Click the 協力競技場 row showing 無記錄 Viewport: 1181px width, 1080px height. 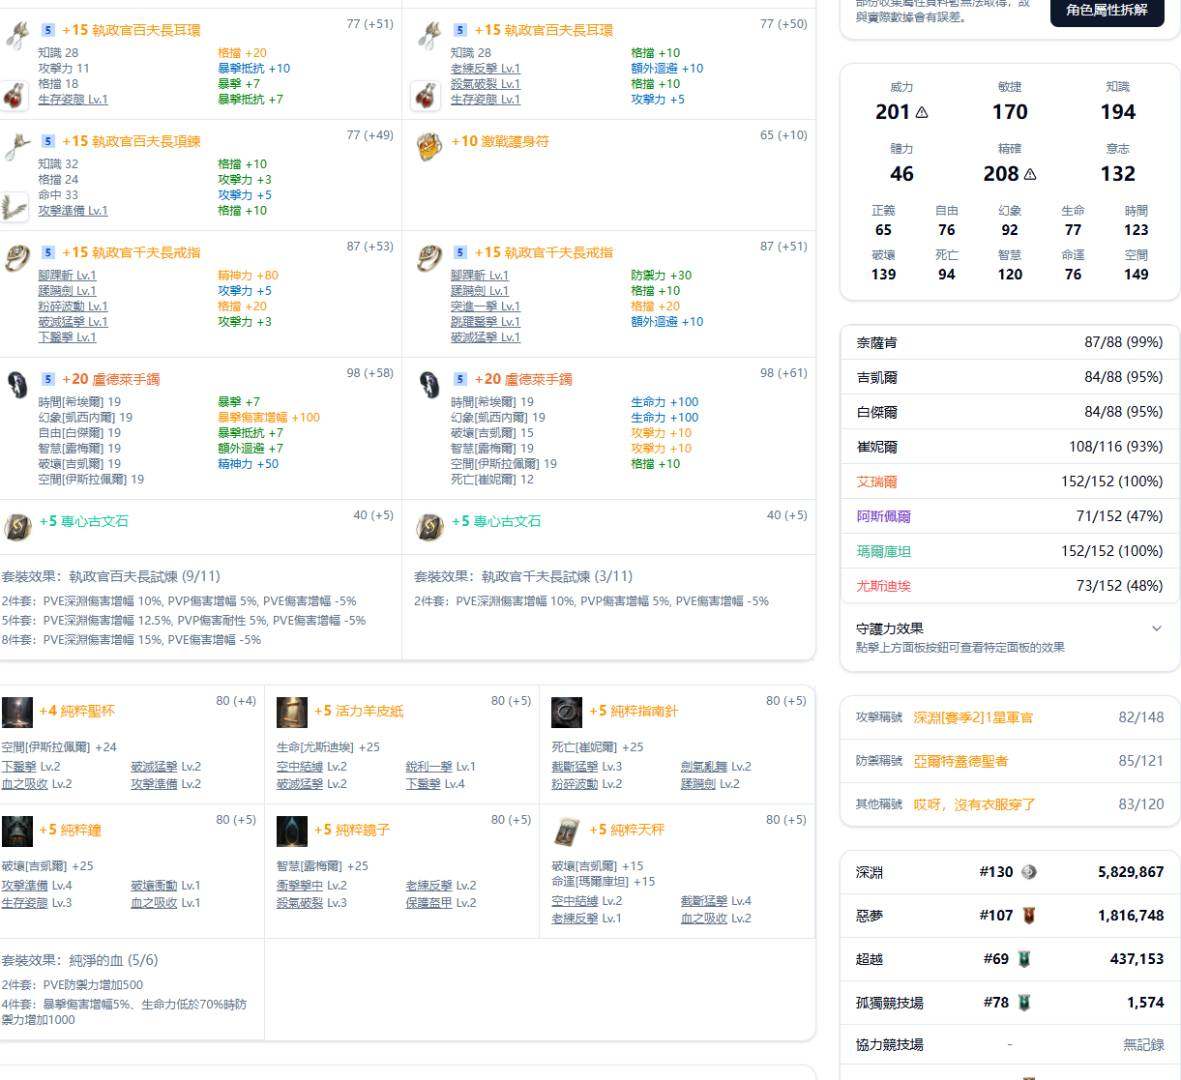(1009, 1045)
